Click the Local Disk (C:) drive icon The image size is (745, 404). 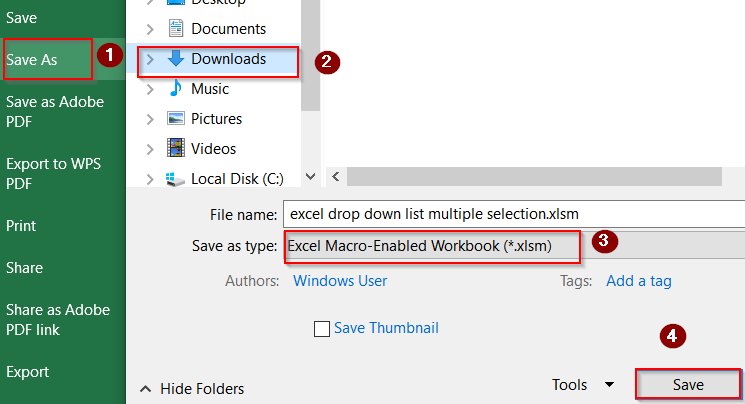pos(176,180)
